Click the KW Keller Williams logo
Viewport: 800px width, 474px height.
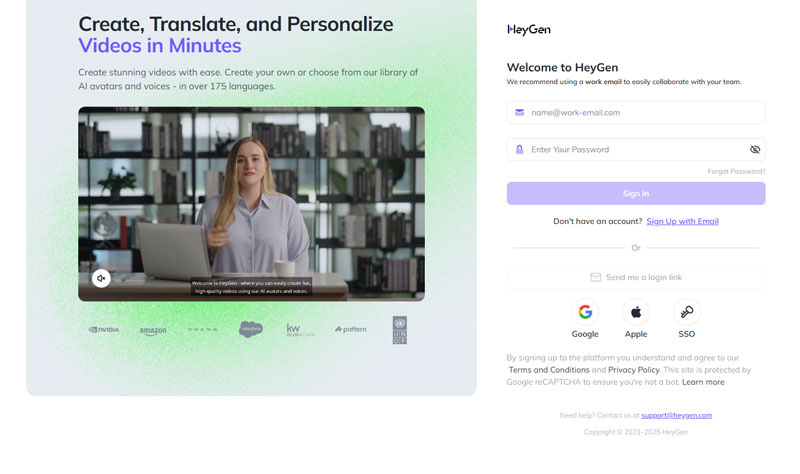300,330
